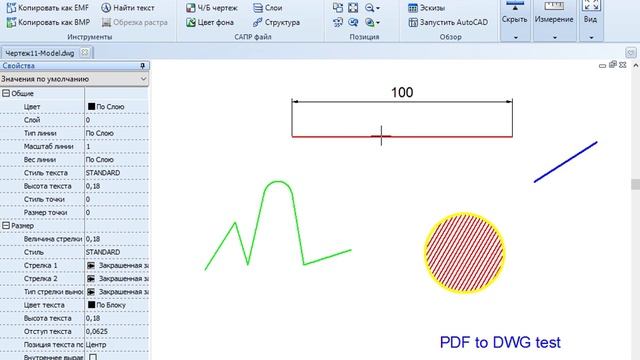This screenshot has width=640, height=360.
Task: Close the Чертеж11-Model.dwg tab
Action: pyautogui.click(x=84, y=52)
